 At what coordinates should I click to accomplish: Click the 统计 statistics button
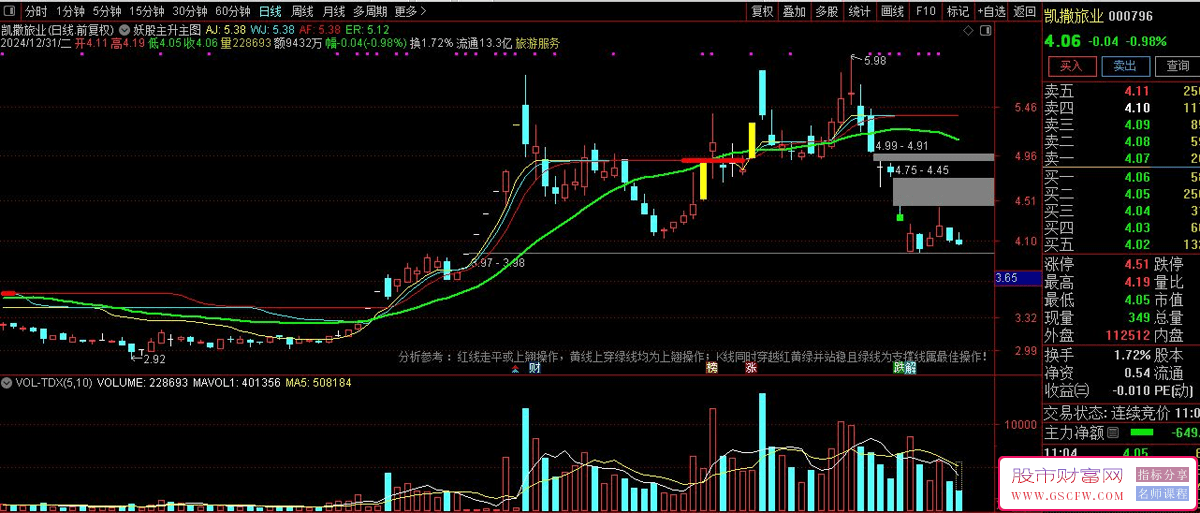(858, 12)
